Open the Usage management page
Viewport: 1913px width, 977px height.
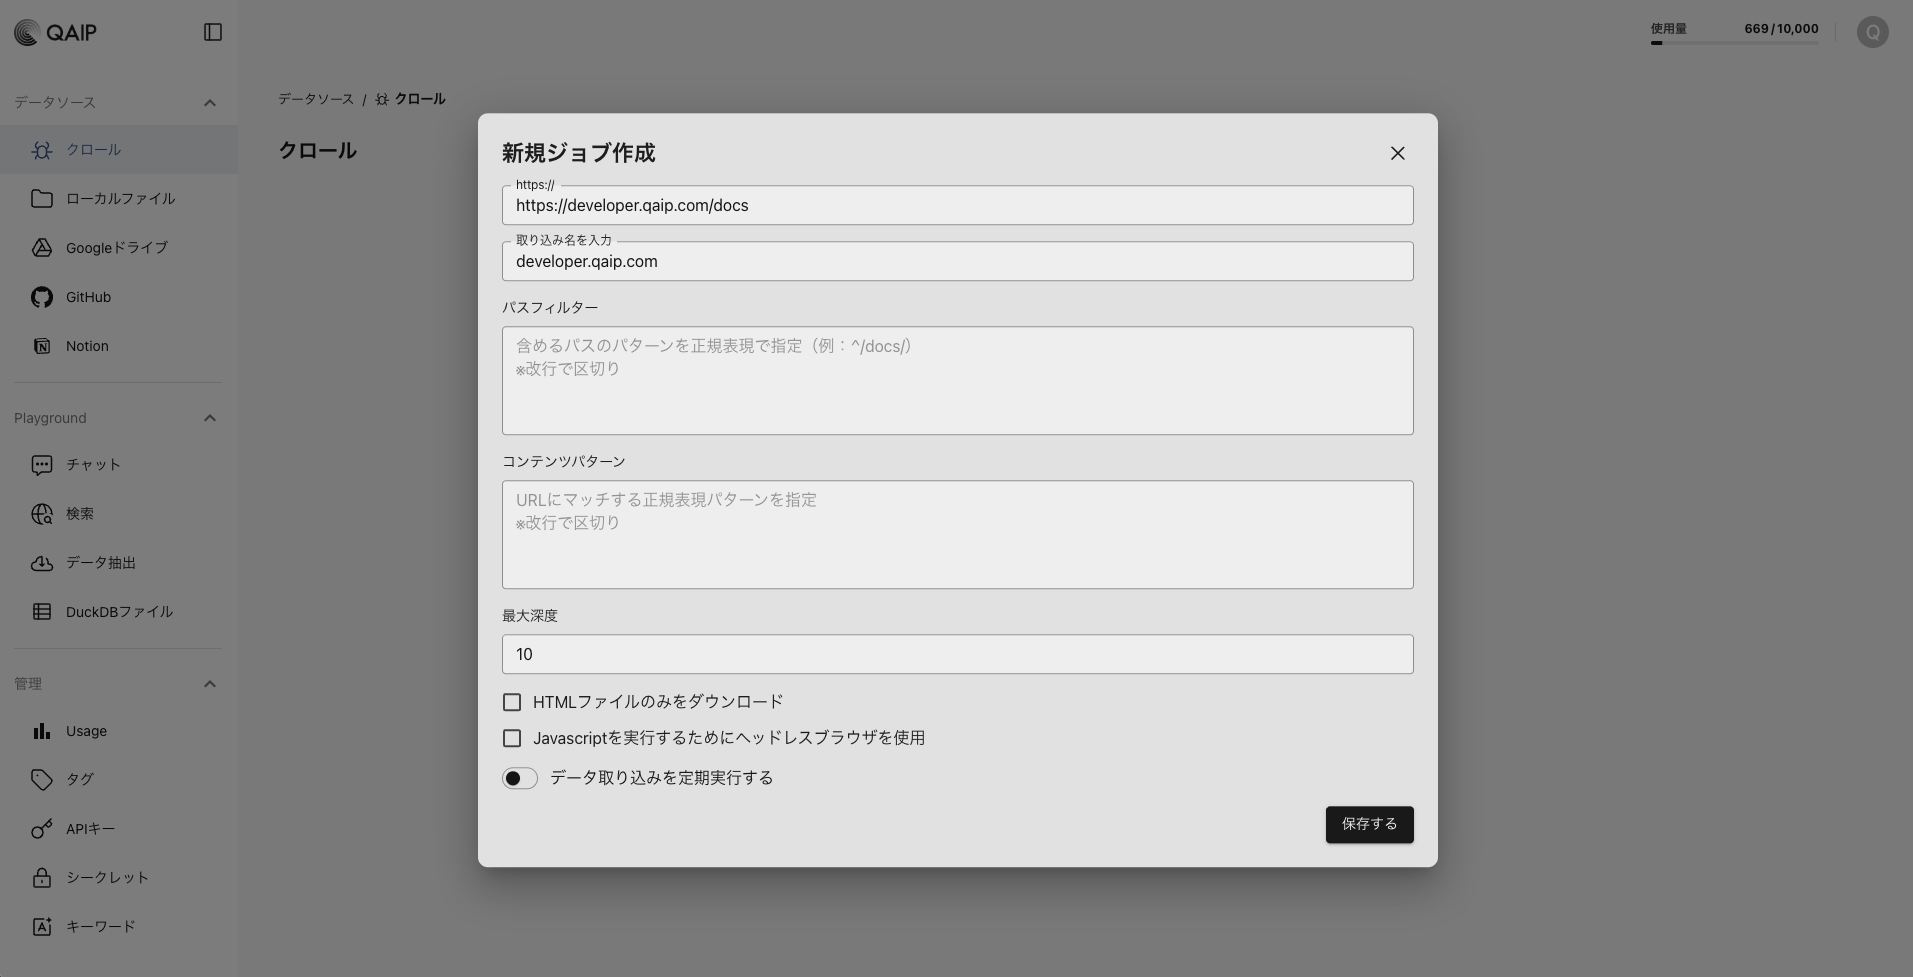click(85, 730)
